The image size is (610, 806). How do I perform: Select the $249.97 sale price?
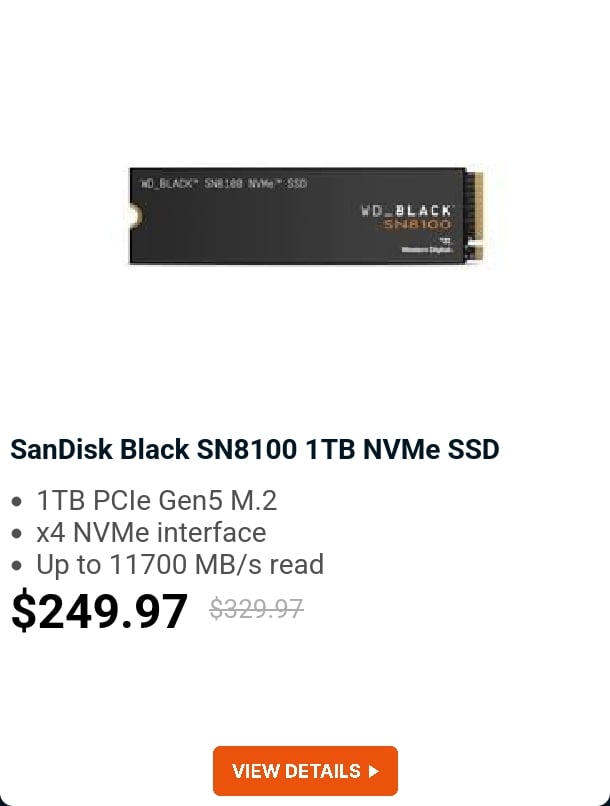pos(99,611)
